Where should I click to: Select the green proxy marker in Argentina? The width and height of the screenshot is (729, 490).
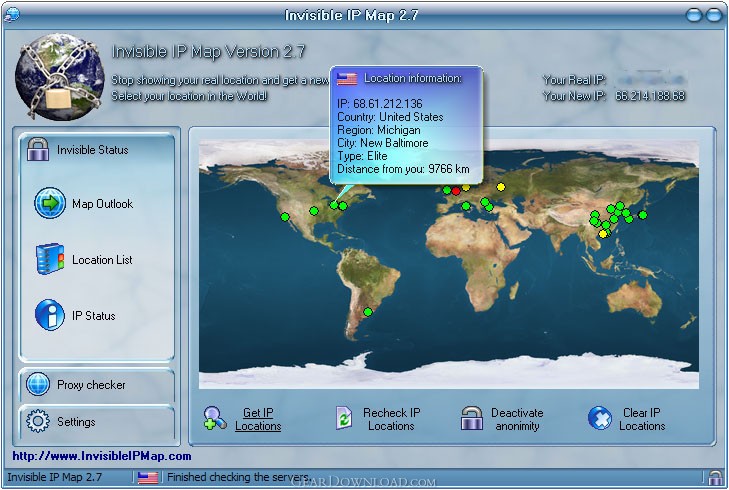click(368, 312)
